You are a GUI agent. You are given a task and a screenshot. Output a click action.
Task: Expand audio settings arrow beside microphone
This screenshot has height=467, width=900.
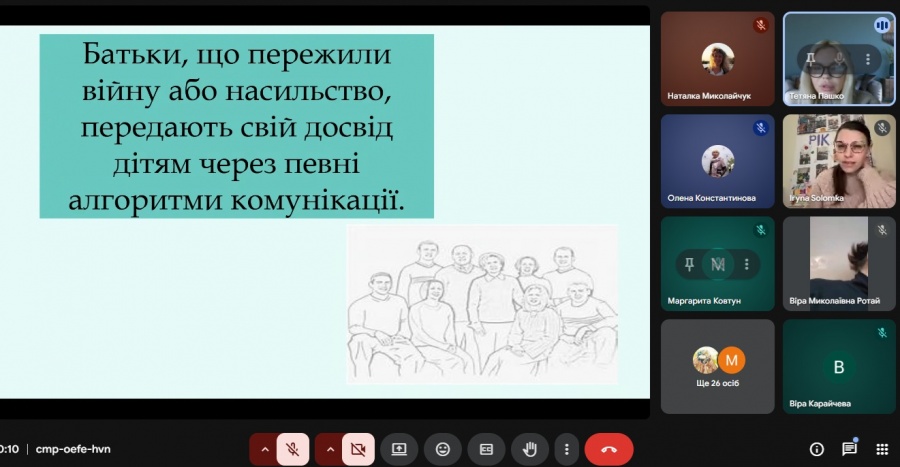tap(264, 449)
